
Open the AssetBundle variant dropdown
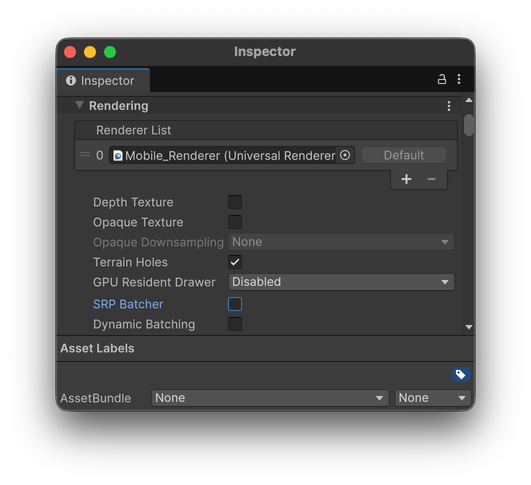tap(432, 398)
